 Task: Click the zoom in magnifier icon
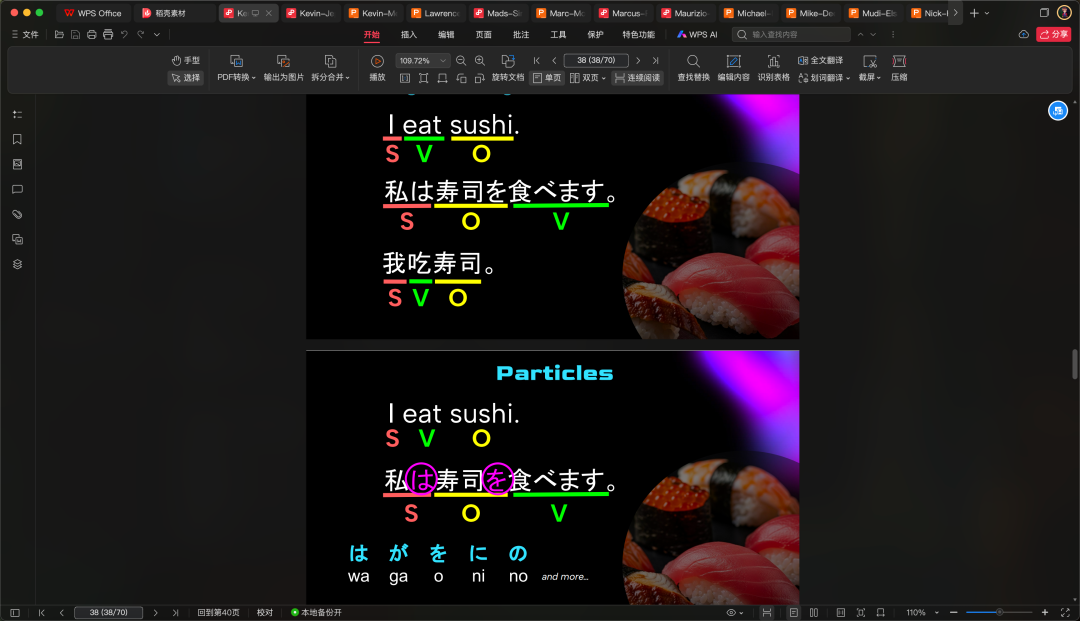(x=480, y=61)
